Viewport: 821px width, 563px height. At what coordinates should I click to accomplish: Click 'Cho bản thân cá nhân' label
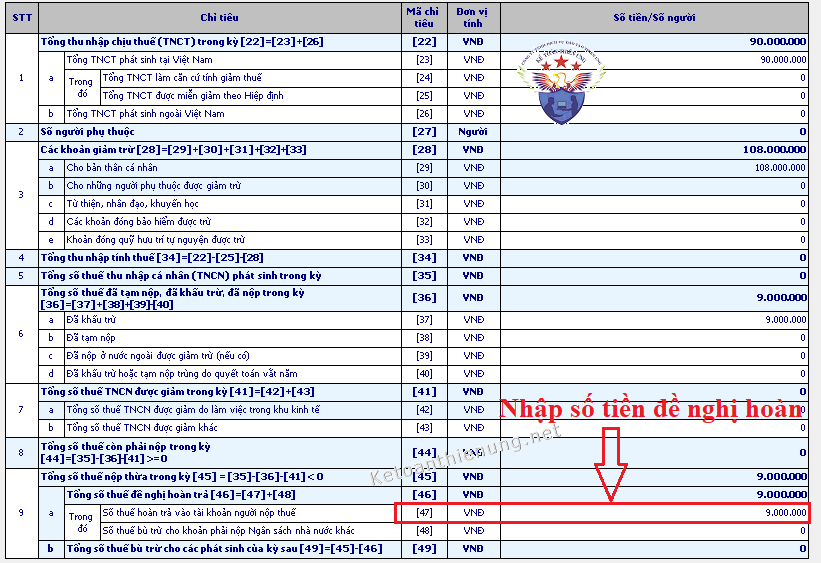[x=112, y=168]
